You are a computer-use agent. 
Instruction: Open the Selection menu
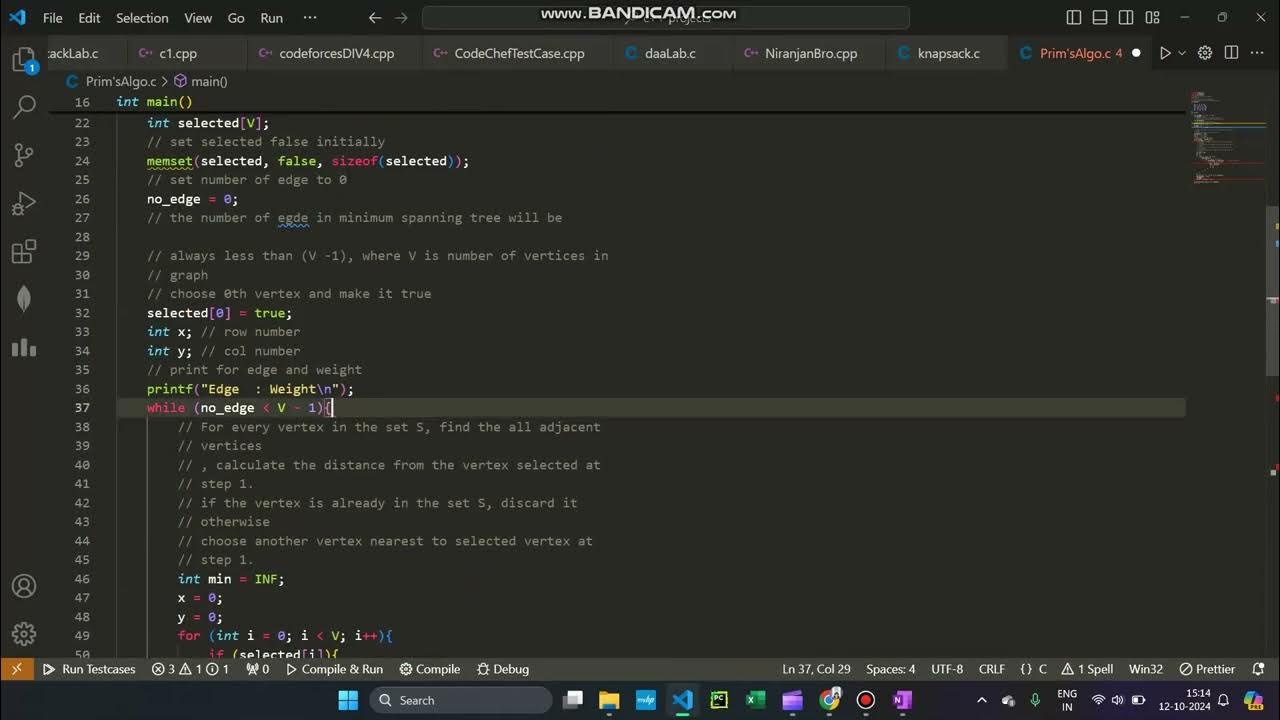click(142, 18)
